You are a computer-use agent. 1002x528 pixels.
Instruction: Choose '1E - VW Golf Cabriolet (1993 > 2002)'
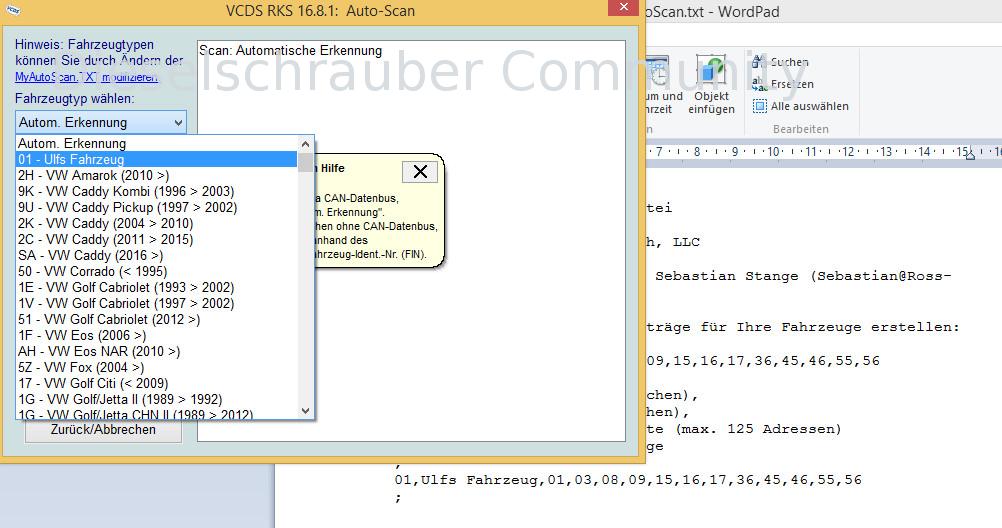point(157,287)
